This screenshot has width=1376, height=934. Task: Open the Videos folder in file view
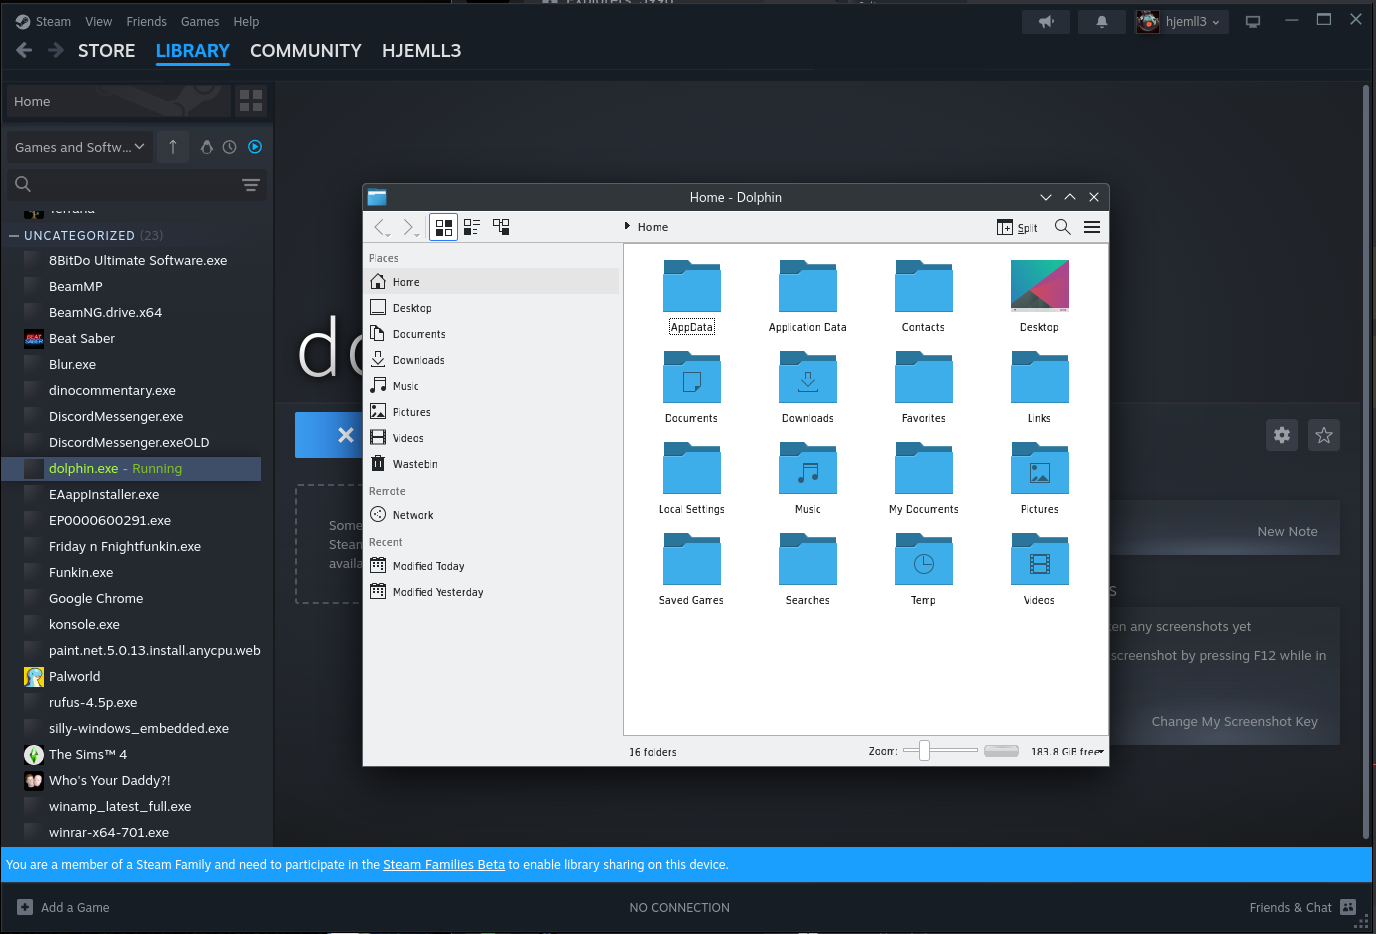(x=1039, y=570)
